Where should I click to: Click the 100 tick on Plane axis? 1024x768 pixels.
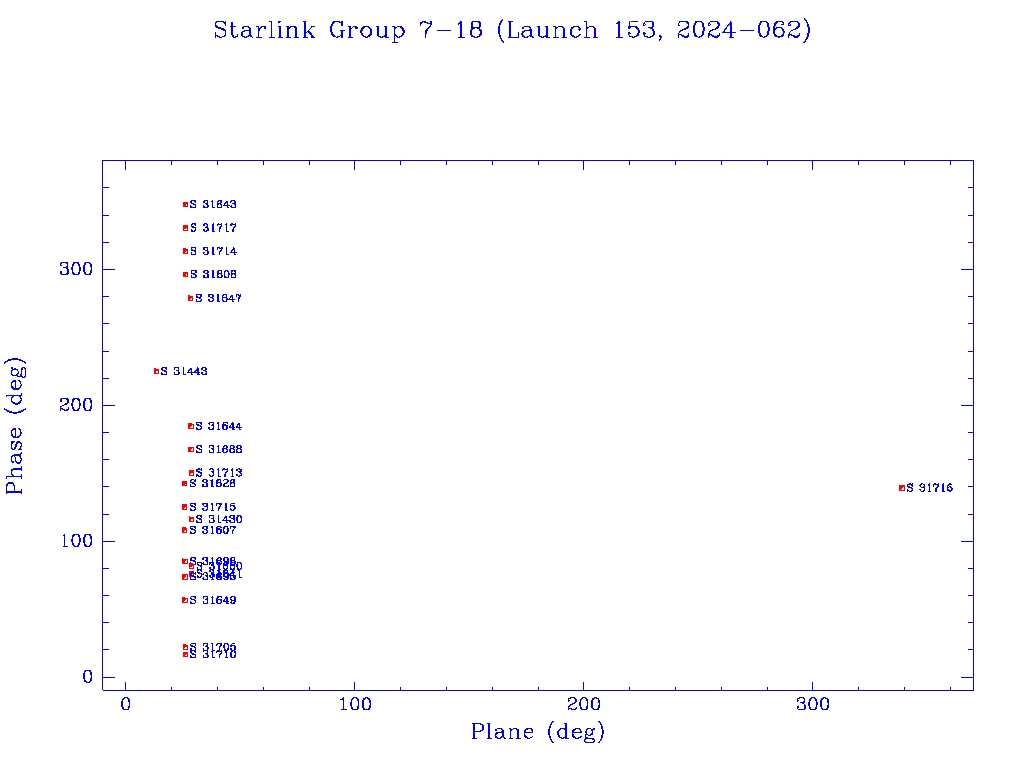(x=355, y=704)
